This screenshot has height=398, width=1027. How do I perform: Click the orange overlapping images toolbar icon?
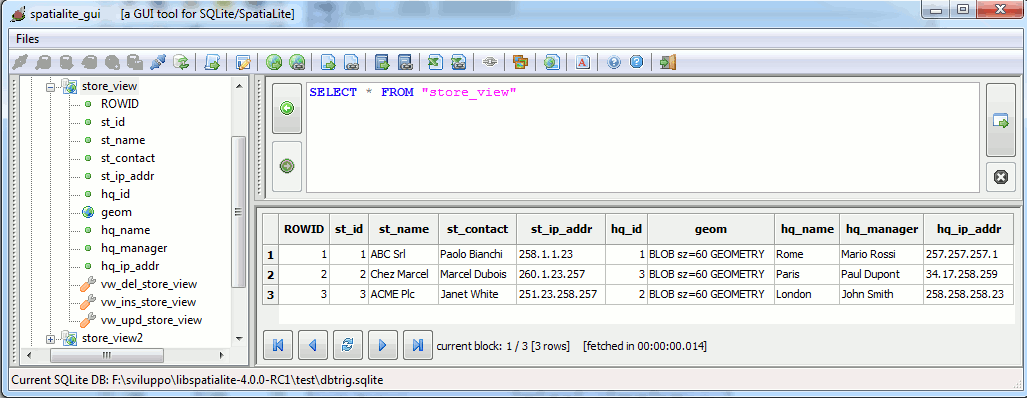point(521,62)
